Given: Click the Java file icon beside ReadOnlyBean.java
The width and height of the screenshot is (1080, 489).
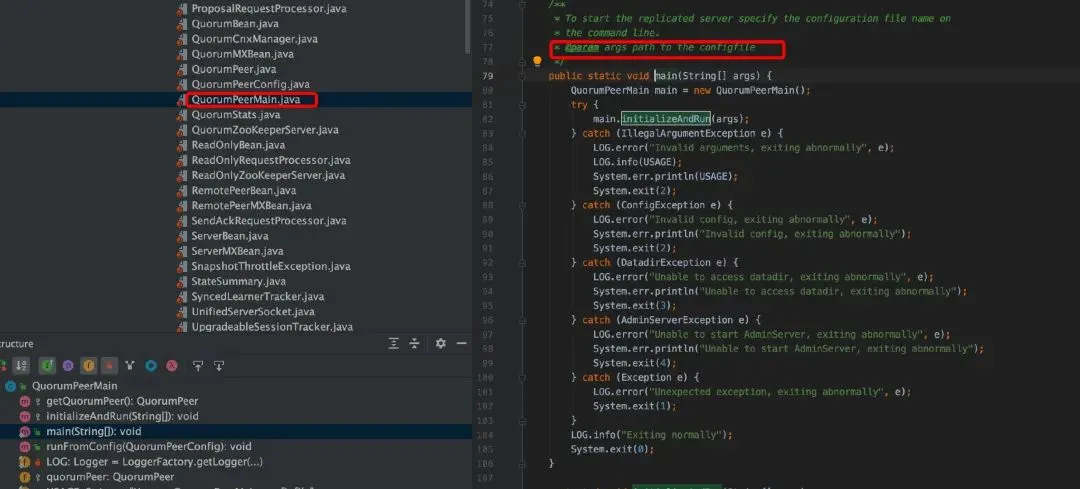Looking at the screenshot, I should 181,145.
